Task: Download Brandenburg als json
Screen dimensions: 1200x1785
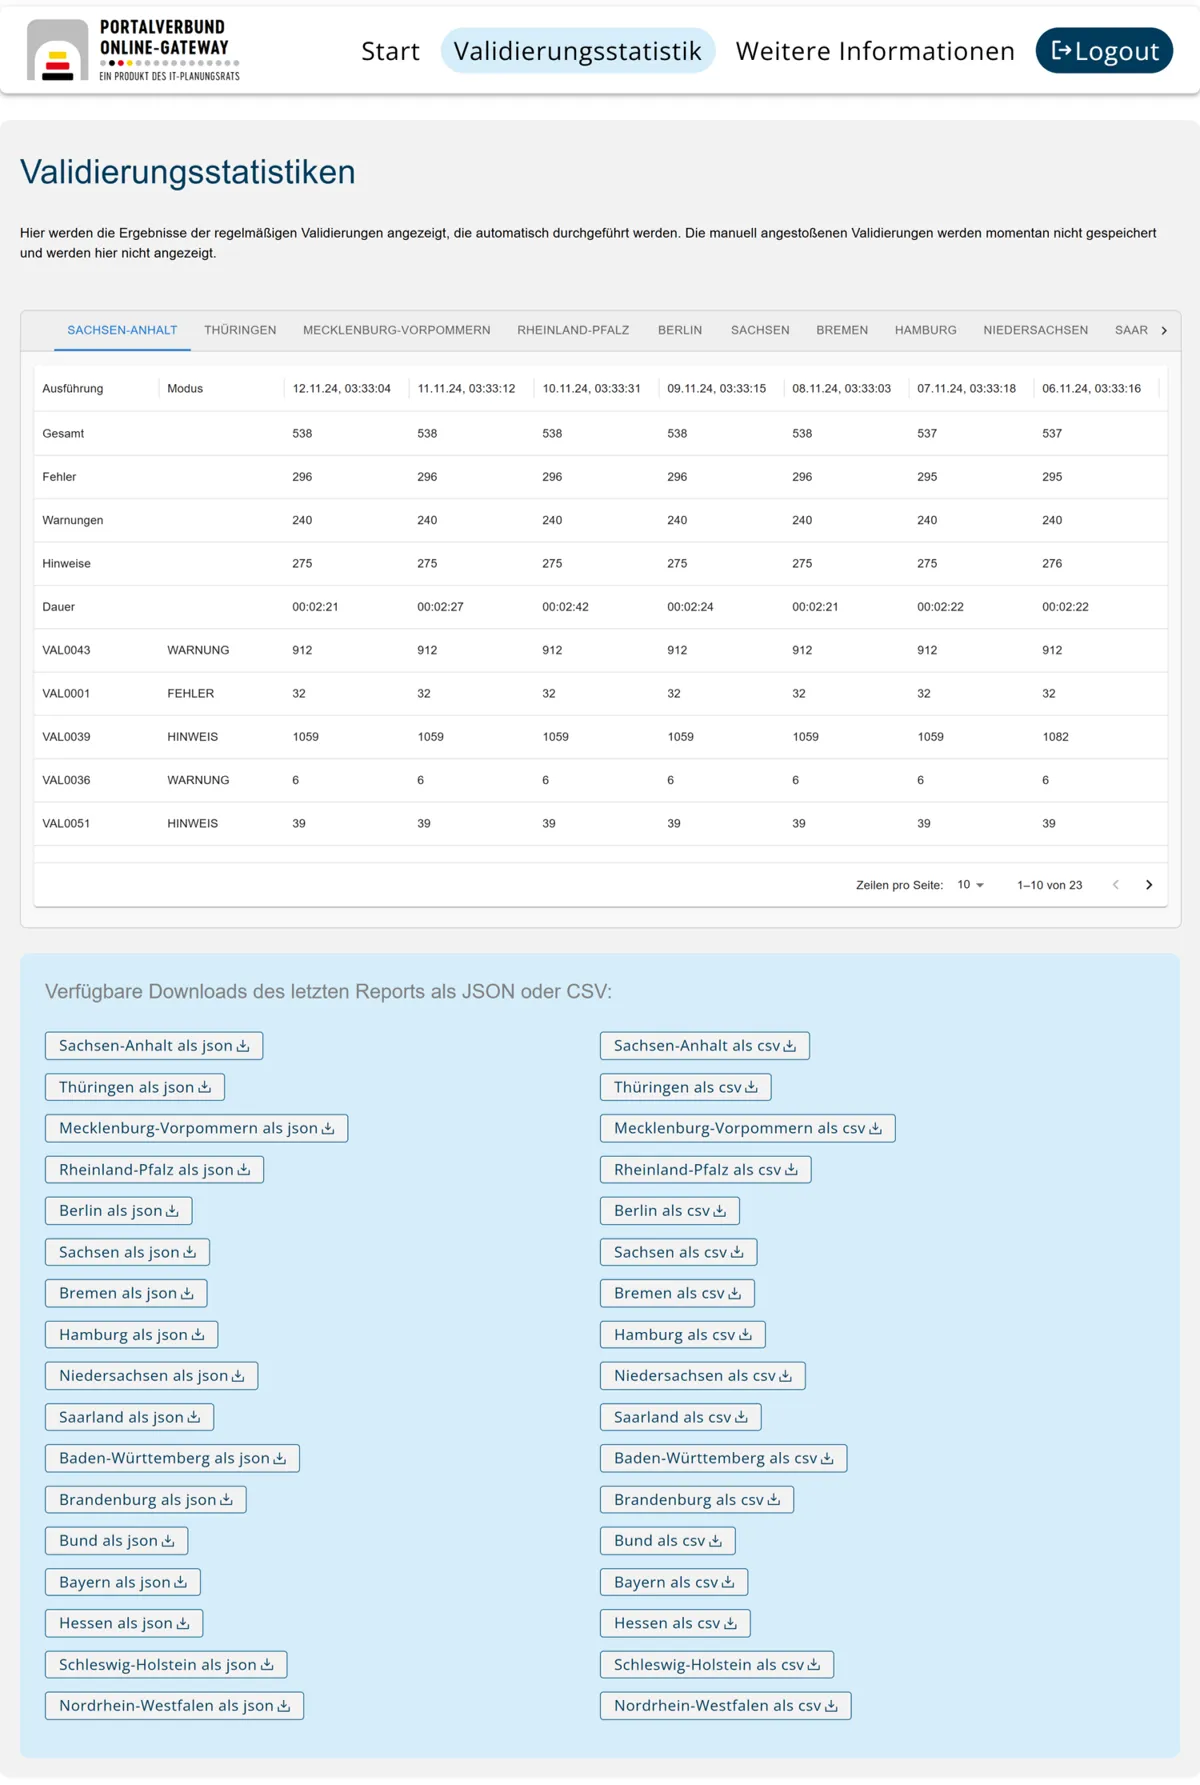Action: (145, 1500)
